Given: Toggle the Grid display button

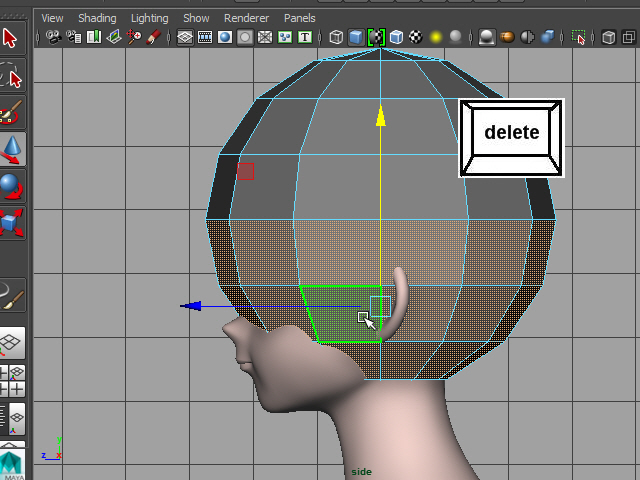Looking at the screenshot, I should click(x=185, y=38).
